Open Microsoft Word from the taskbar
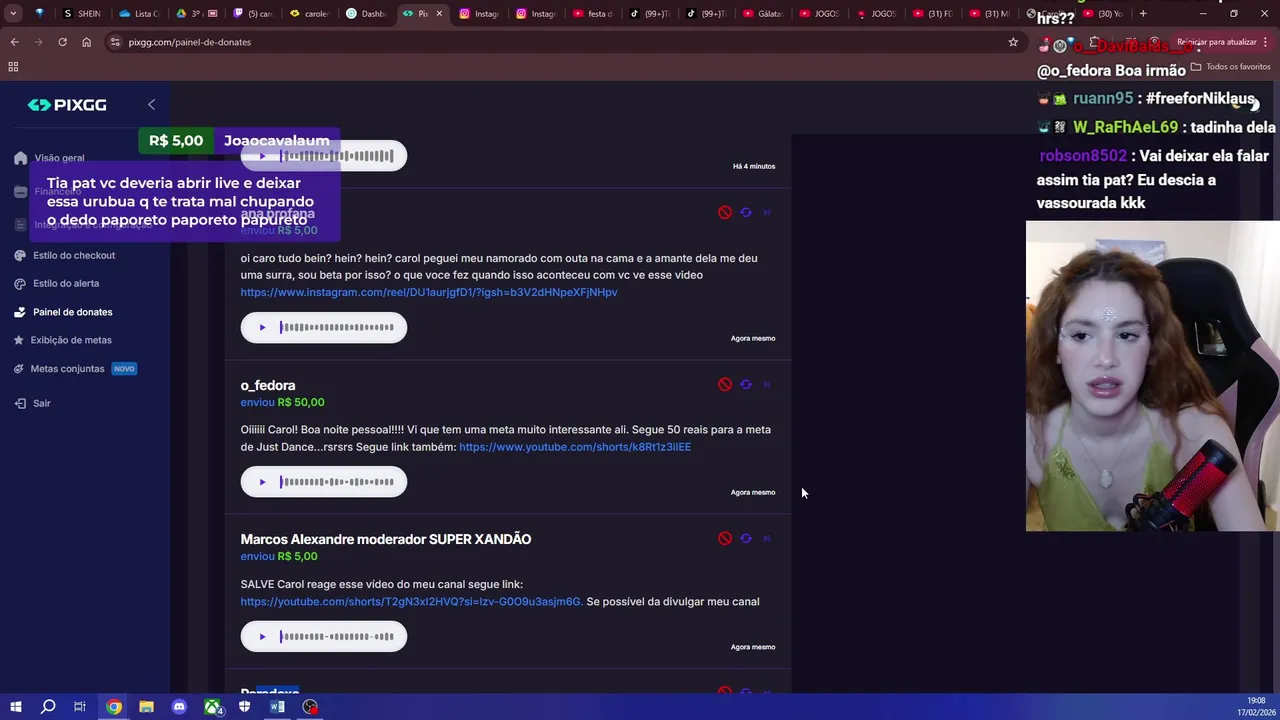The width and height of the screenshot is (1280, 720). (x=277, y=707)
